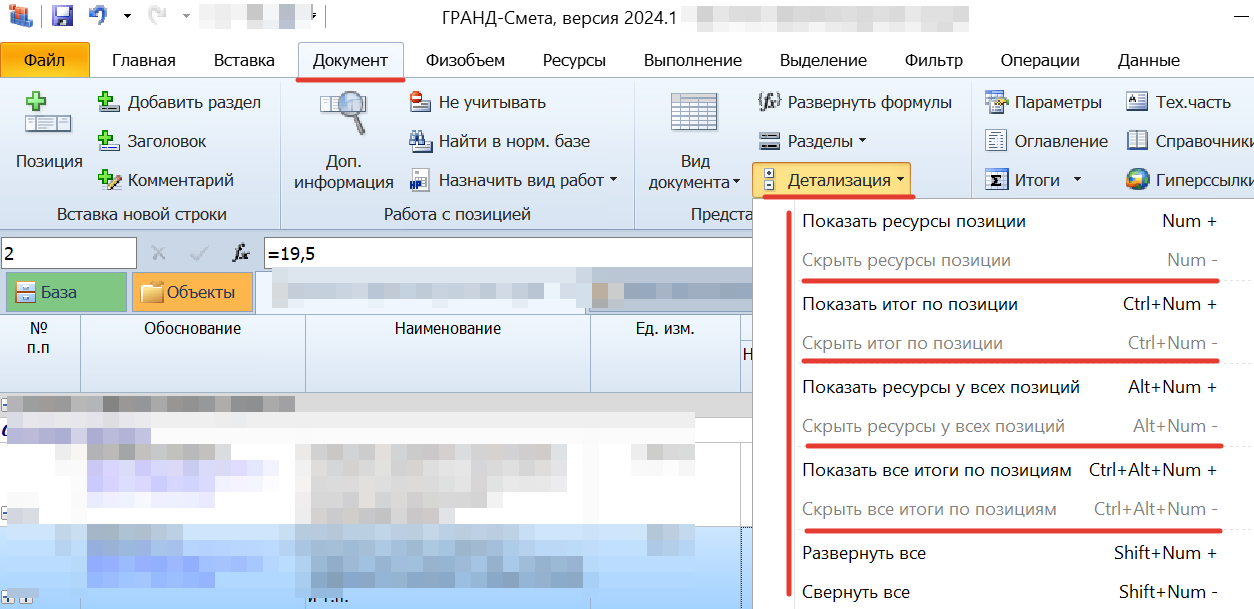1254x609 pixels.
Task: Select Свернуть все menu entry
Action: click(1009, 592)
